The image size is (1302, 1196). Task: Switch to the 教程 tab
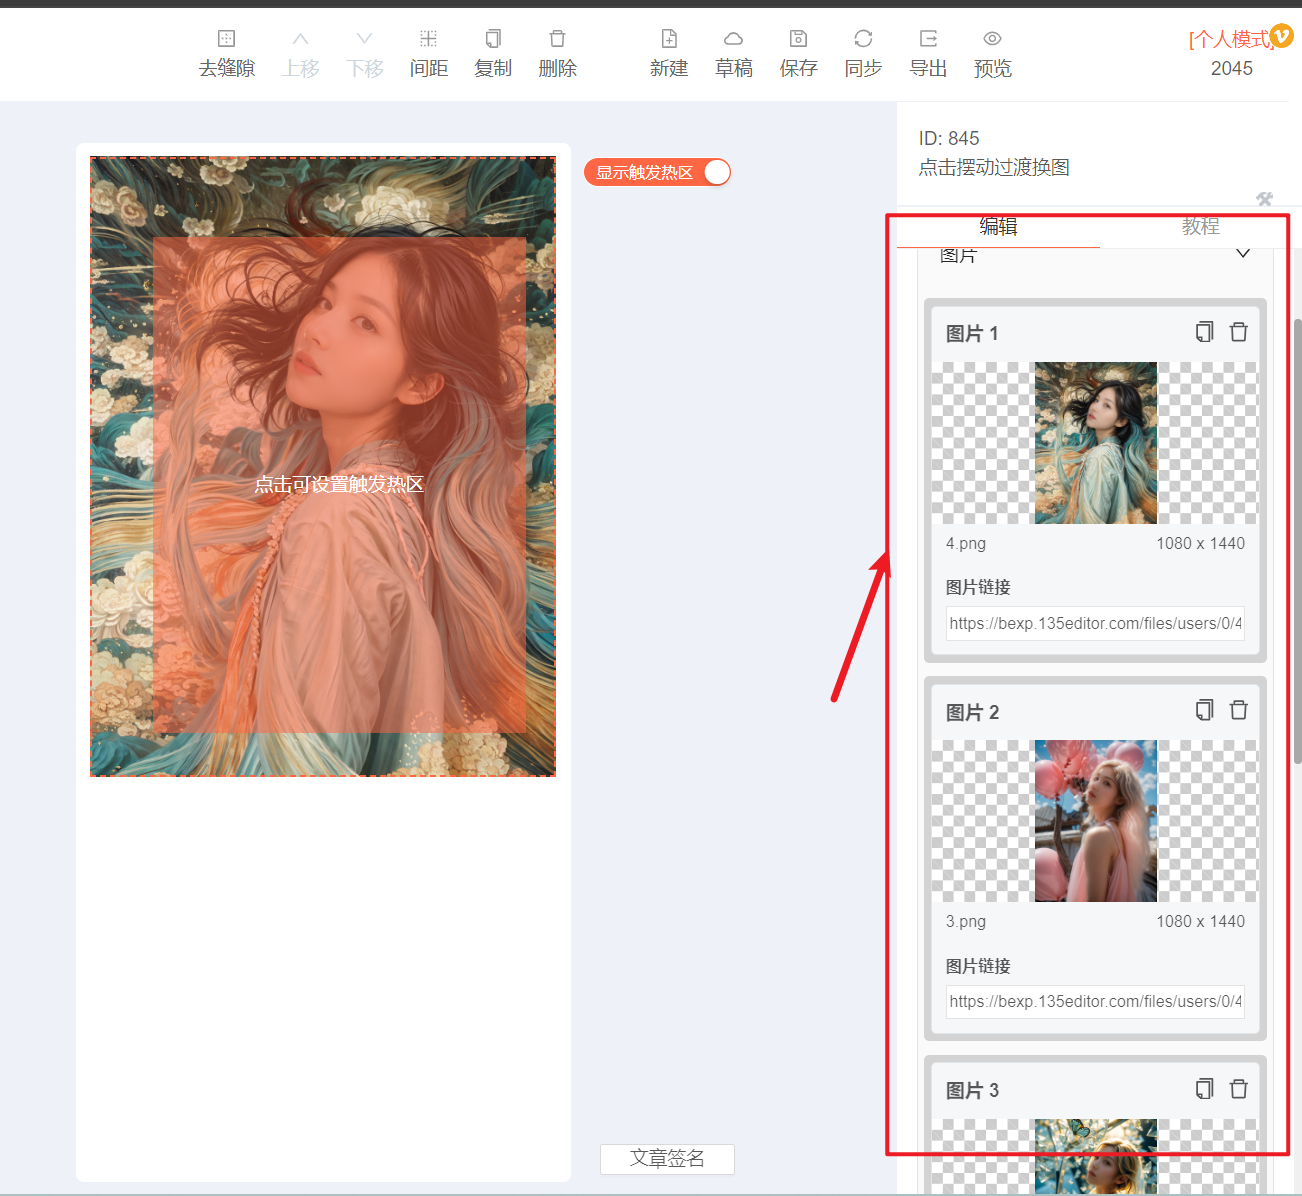(x=1200, y=227)
